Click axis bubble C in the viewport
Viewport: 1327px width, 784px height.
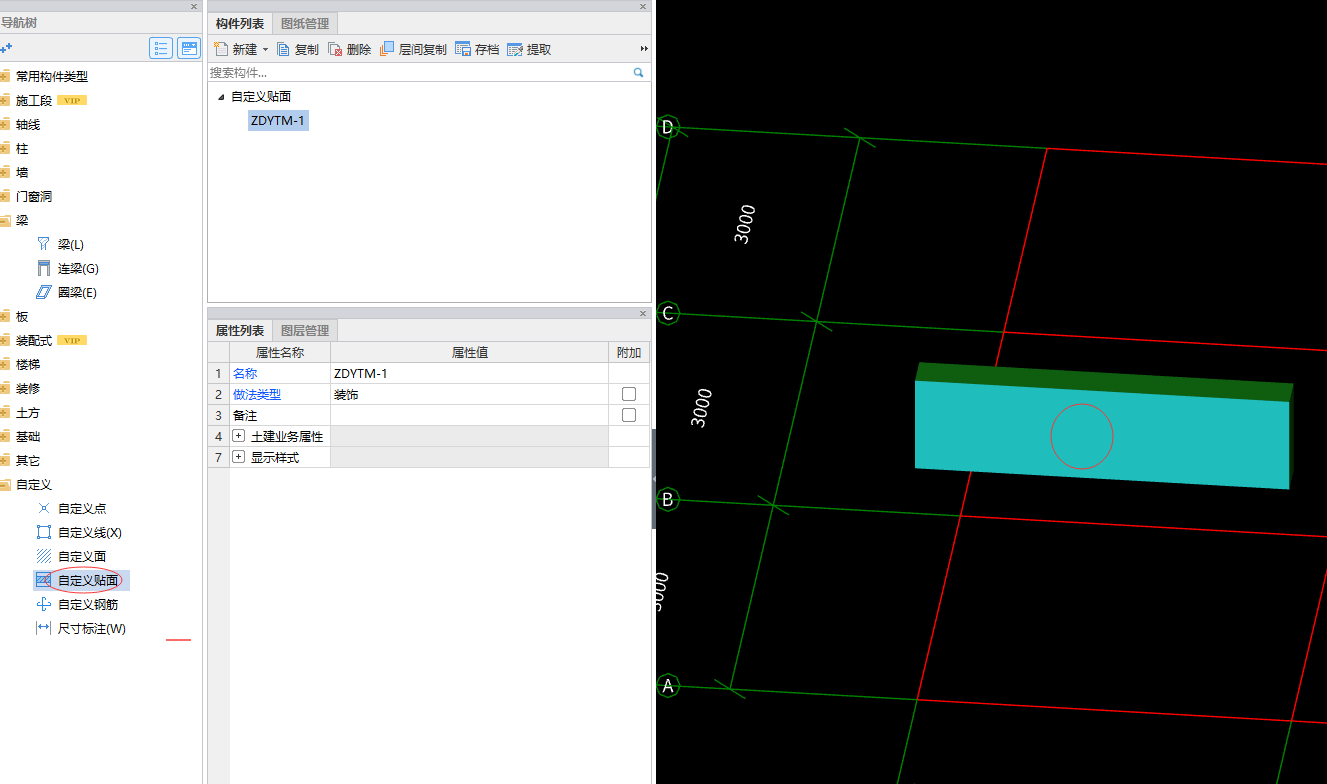coord(668,313)
